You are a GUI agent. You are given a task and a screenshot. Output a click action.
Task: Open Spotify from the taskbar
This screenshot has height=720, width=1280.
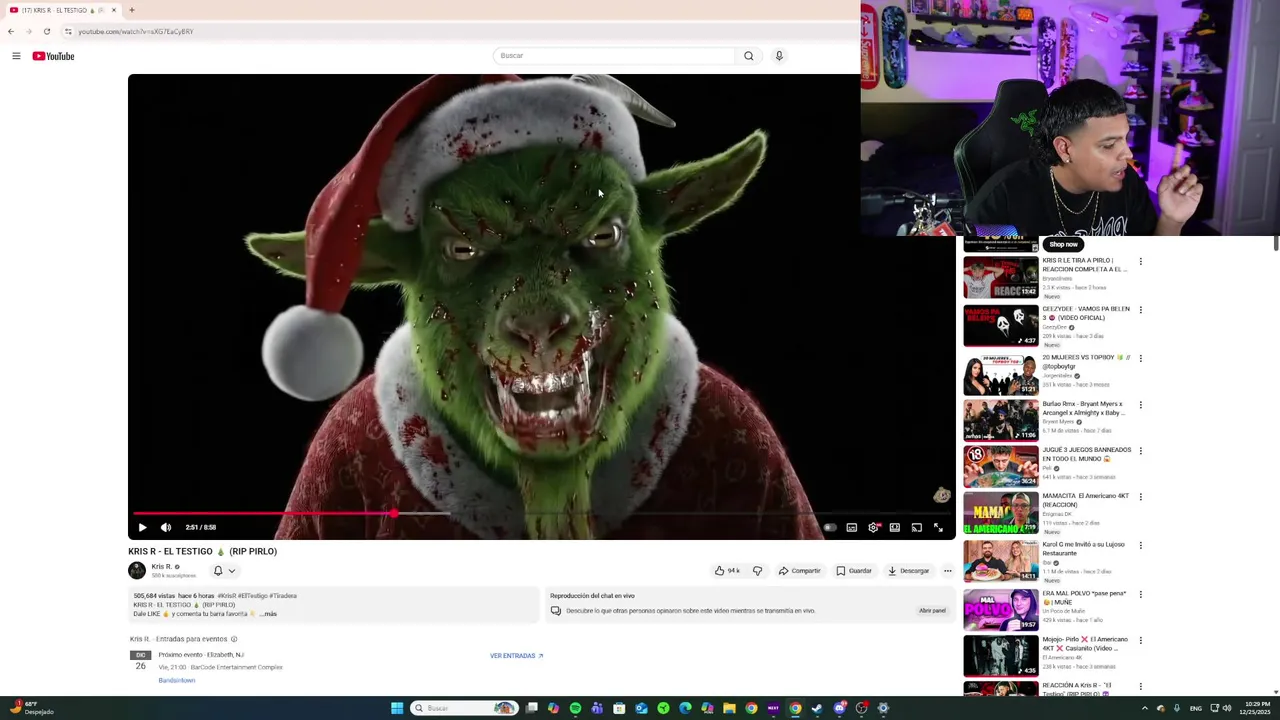point(575,708)
